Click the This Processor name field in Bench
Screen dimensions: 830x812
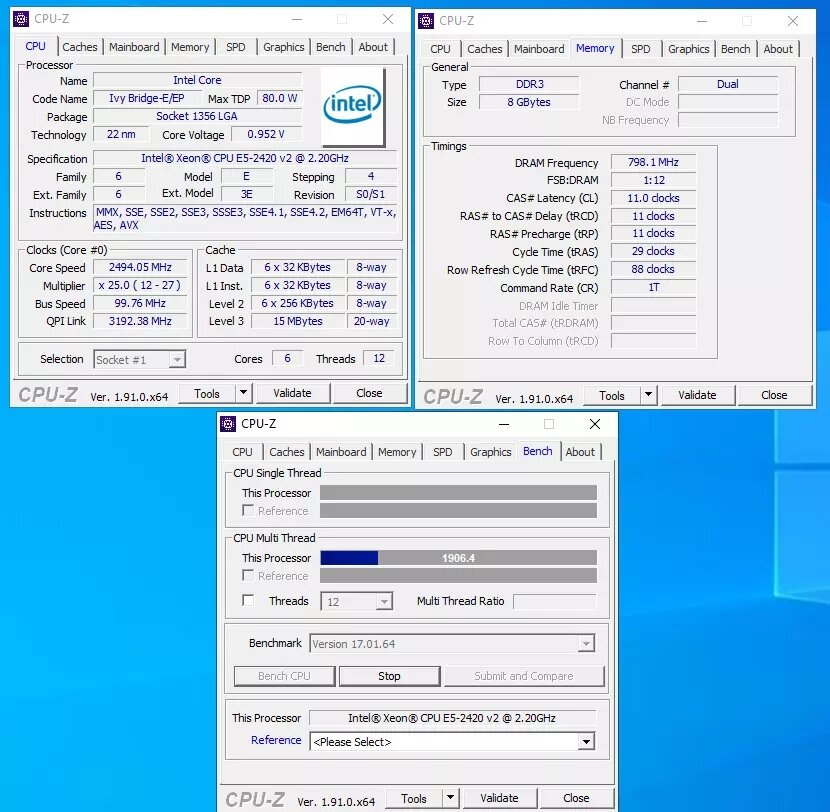coord(453,718)
